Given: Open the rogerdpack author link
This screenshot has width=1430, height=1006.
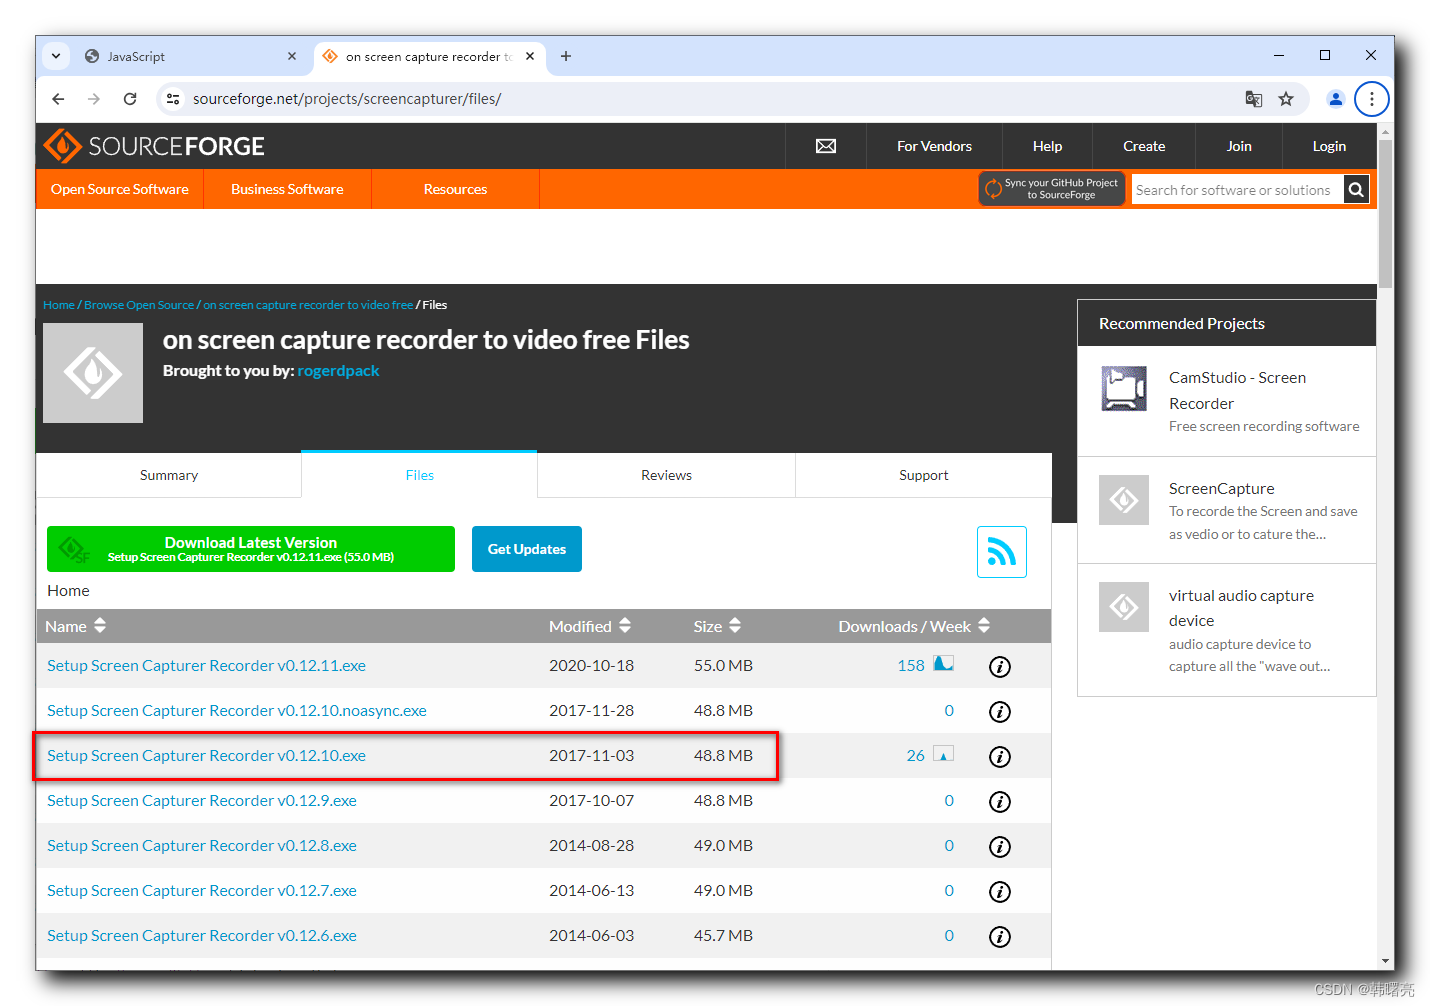Looking at the screenshot, I should [338, 370].
